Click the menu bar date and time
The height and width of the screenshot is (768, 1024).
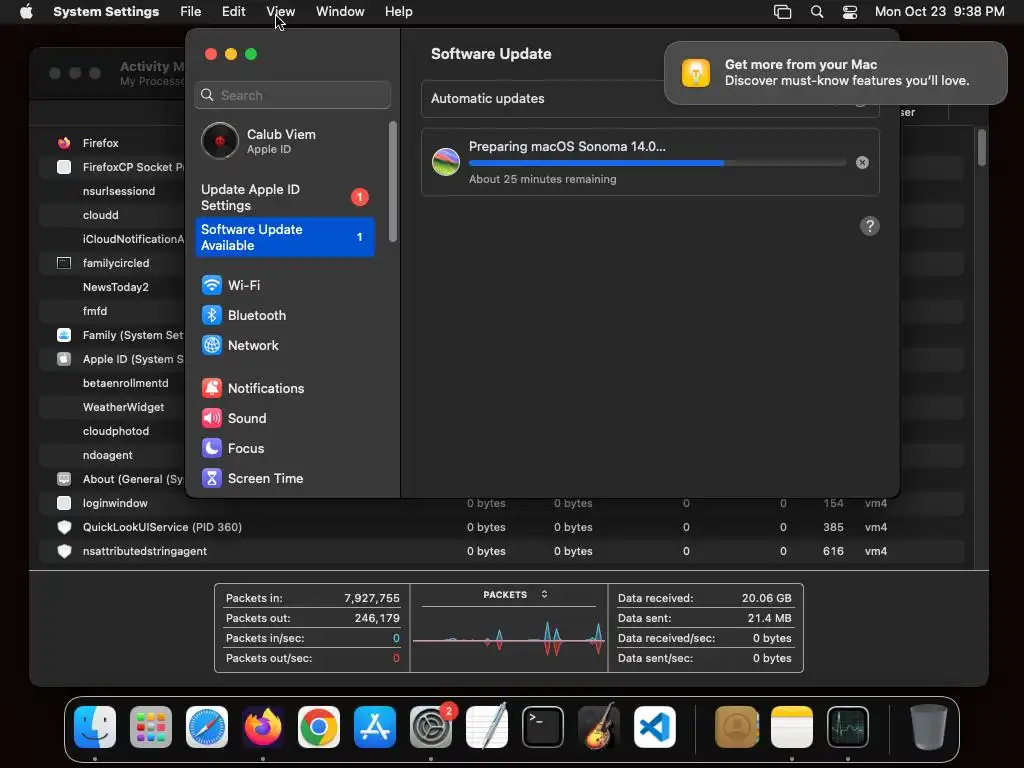click(939, 12)
